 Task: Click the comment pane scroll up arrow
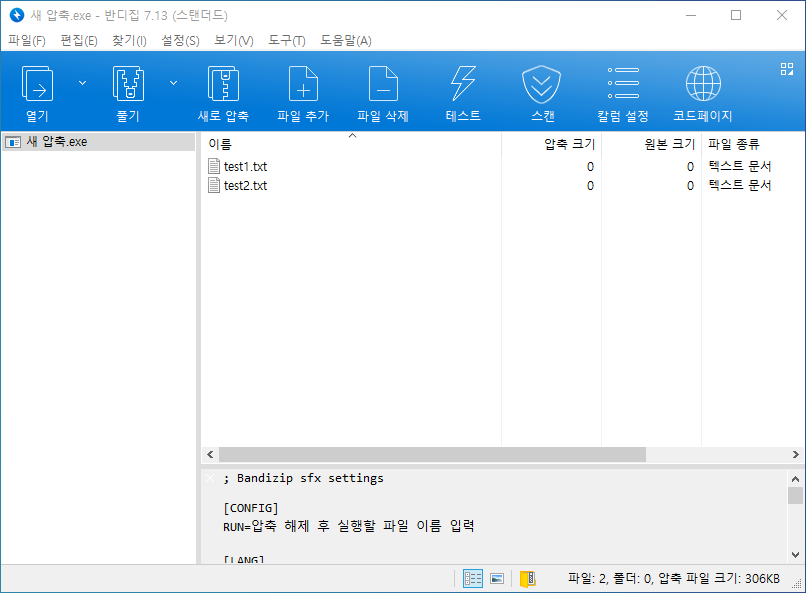click(795, 479)
